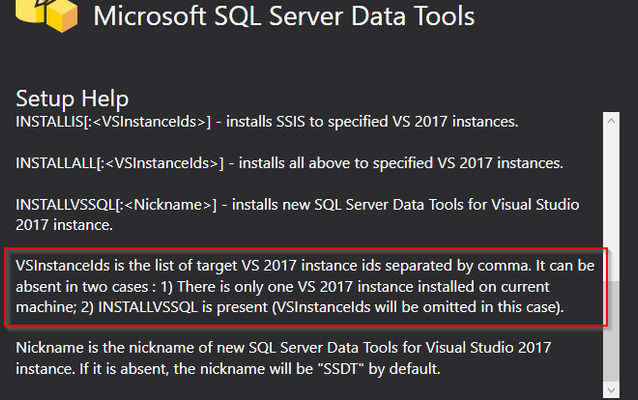
Task: Click the scrollbar up arrow
Action: coord(611,121)
